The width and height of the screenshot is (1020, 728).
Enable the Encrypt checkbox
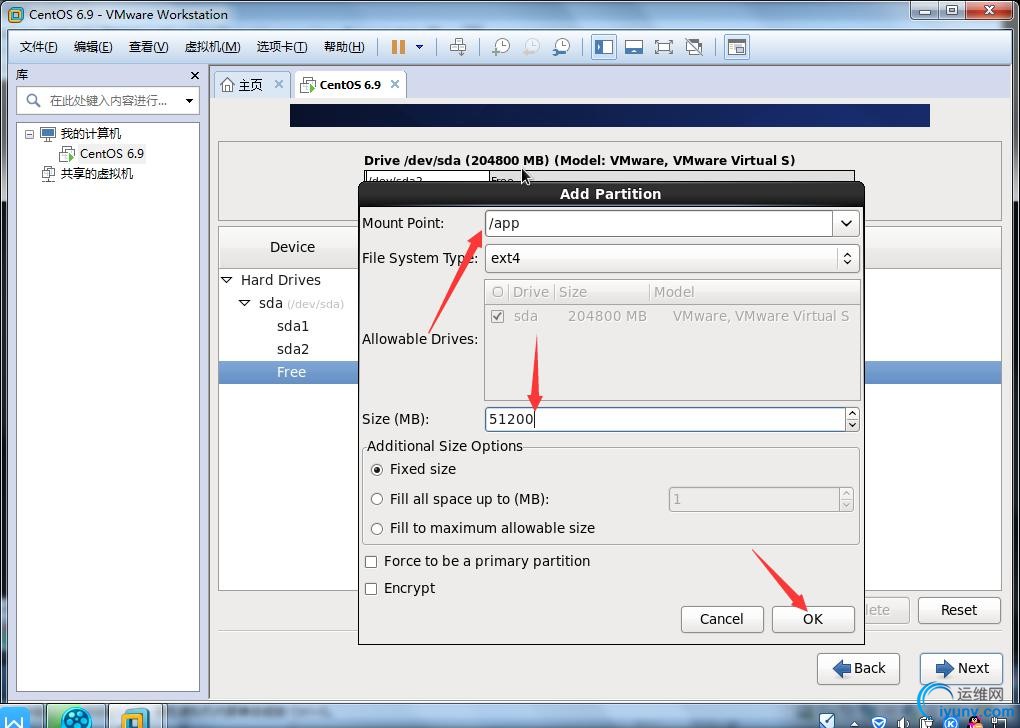[371, 589]
